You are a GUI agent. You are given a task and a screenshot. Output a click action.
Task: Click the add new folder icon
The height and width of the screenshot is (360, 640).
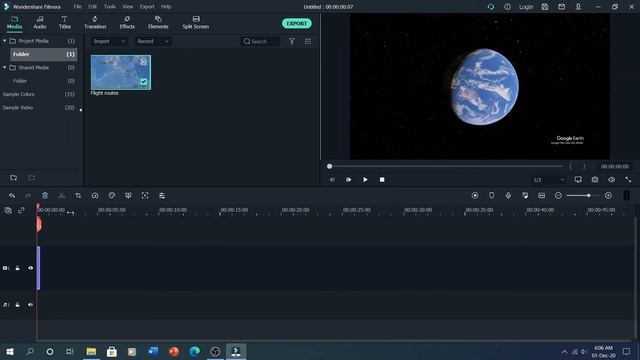click(13, 178)
